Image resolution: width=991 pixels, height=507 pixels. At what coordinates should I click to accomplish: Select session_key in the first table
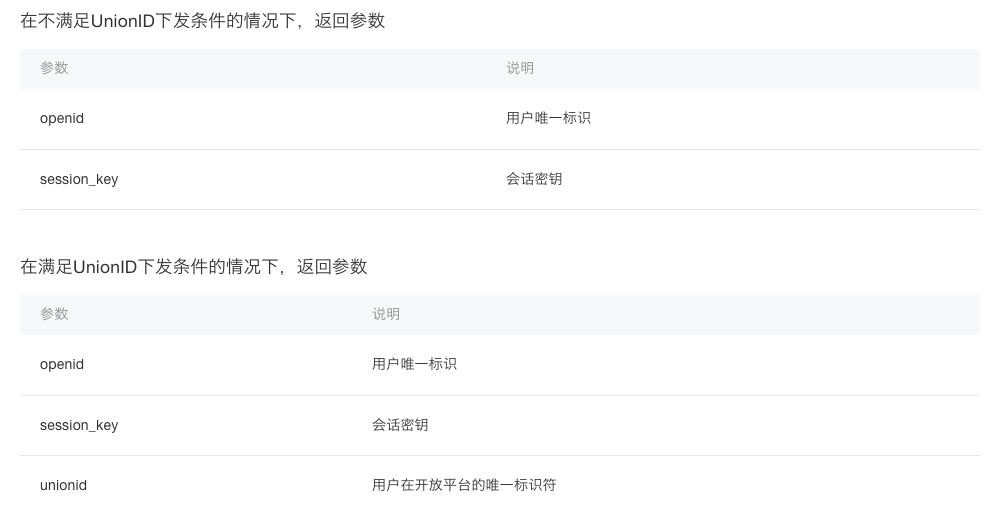[x=79, y=179]
